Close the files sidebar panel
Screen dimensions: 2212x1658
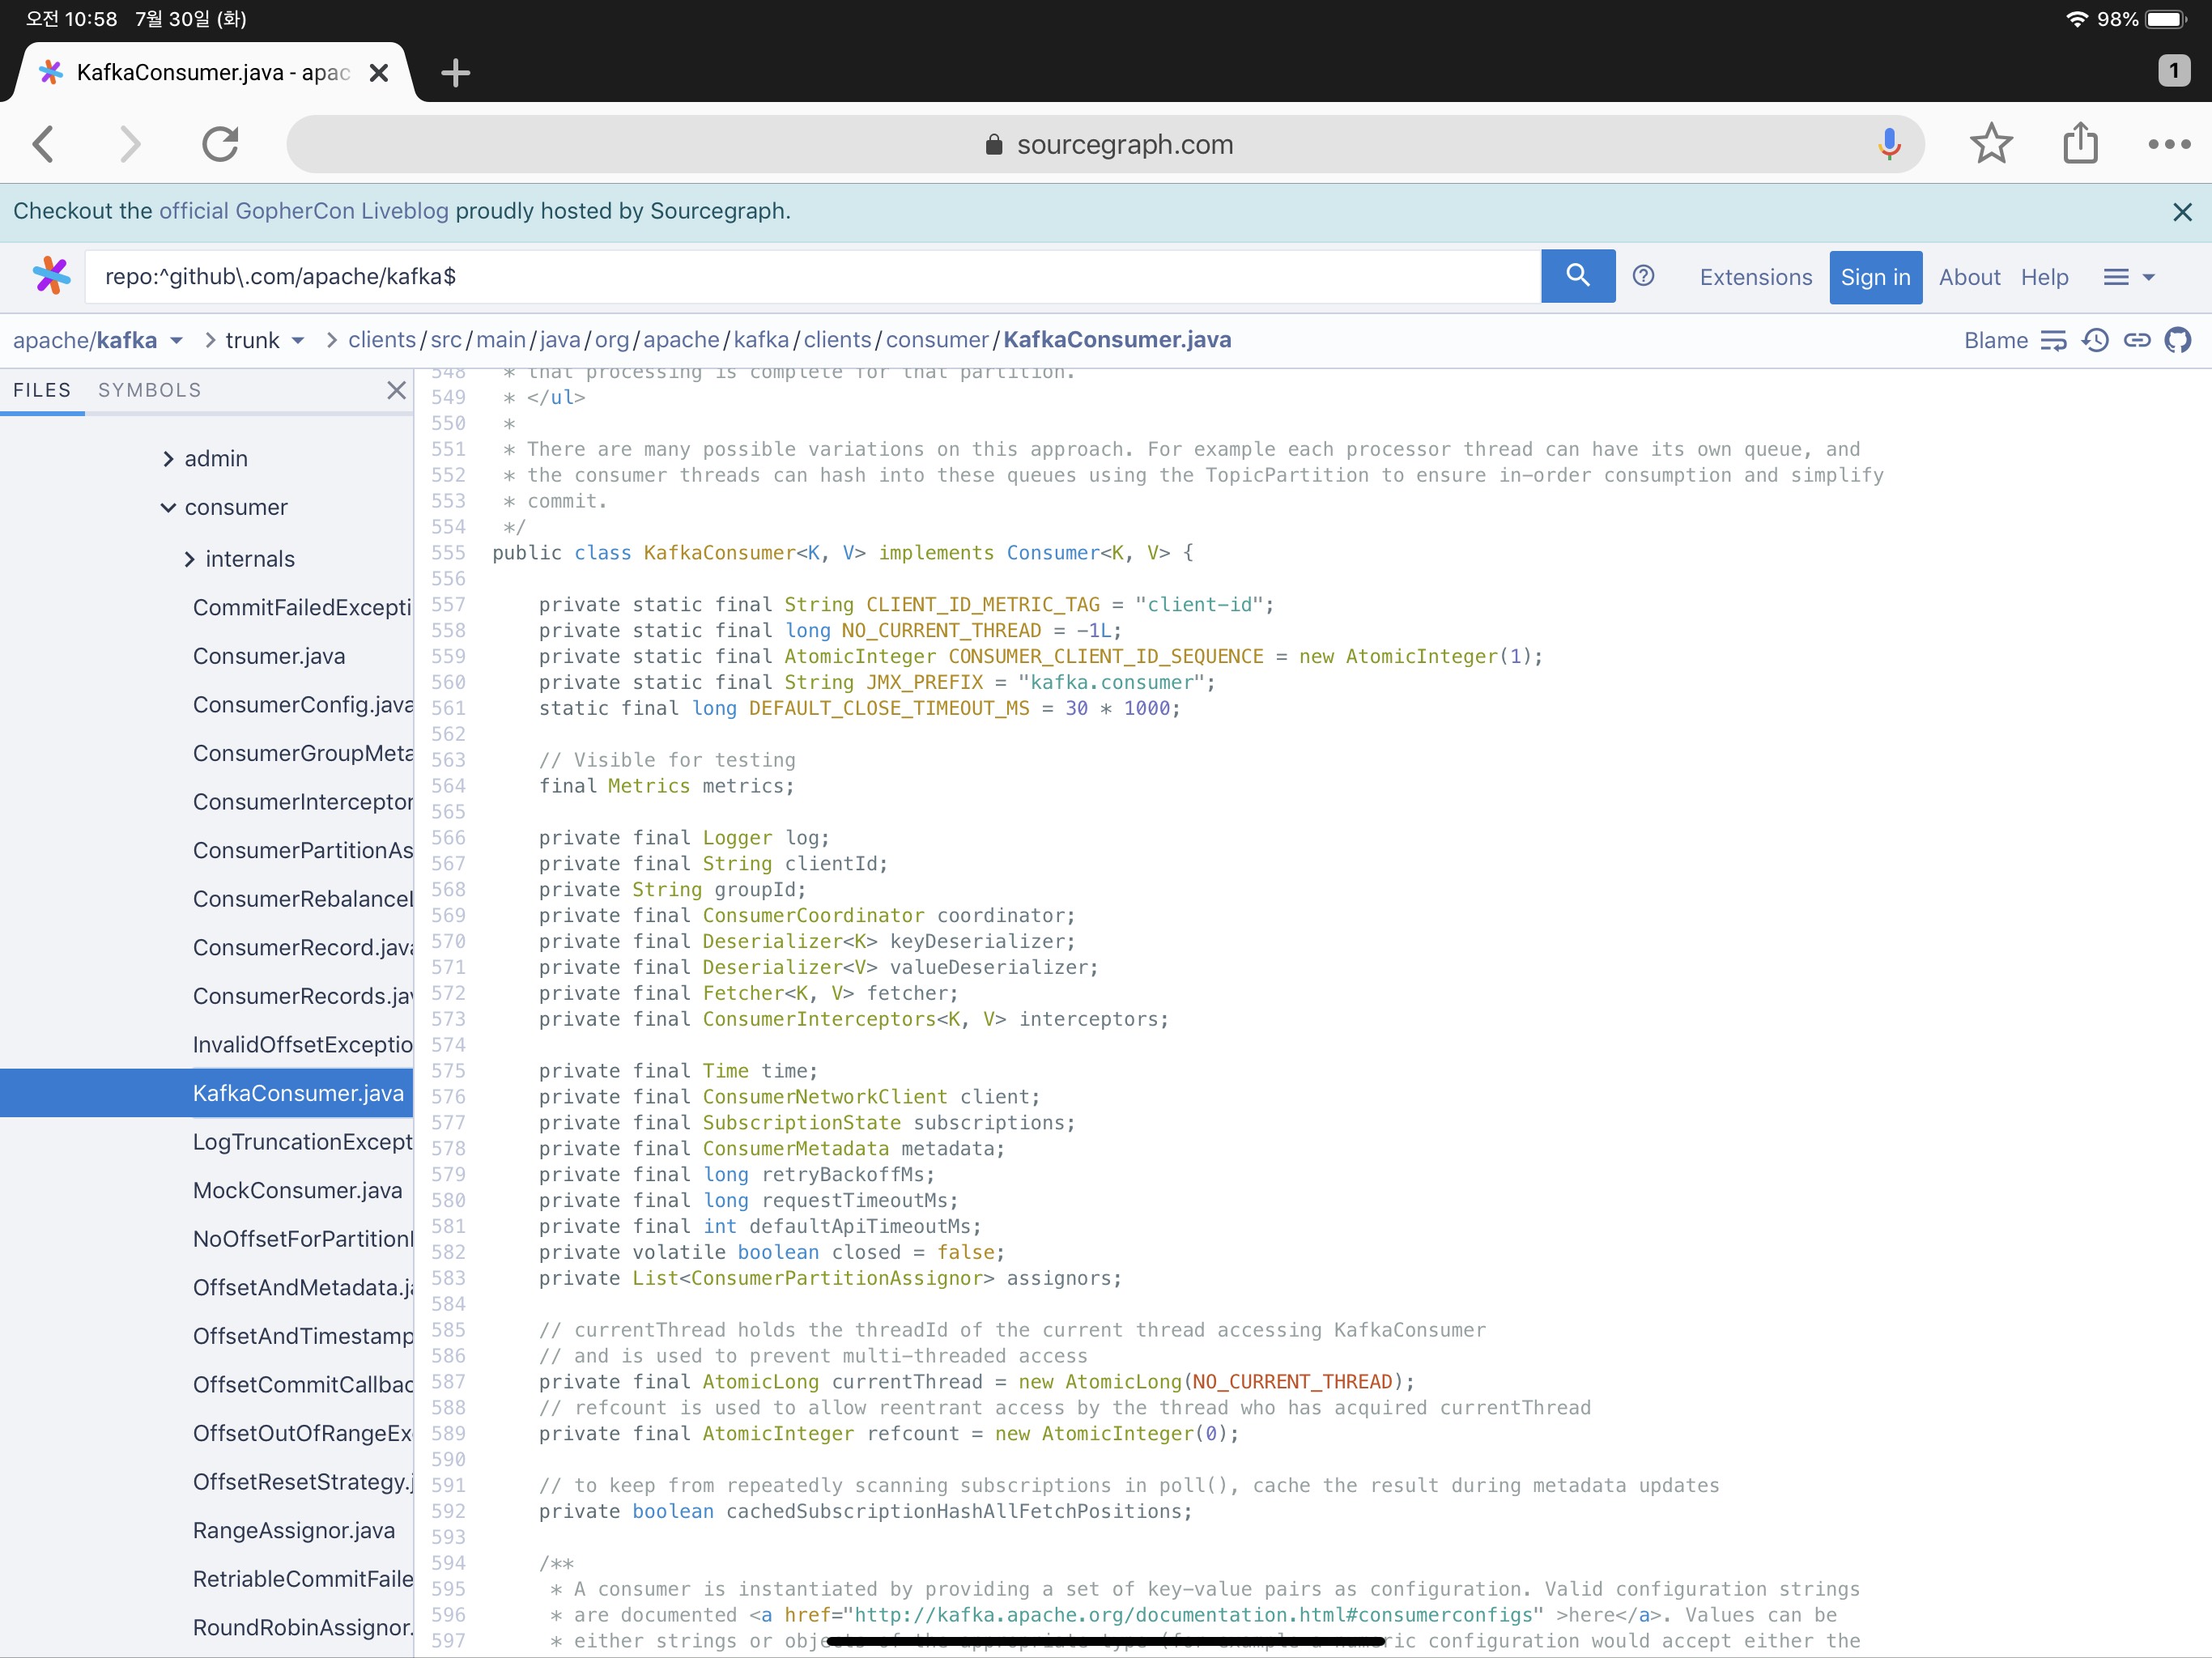pos(396,390)
